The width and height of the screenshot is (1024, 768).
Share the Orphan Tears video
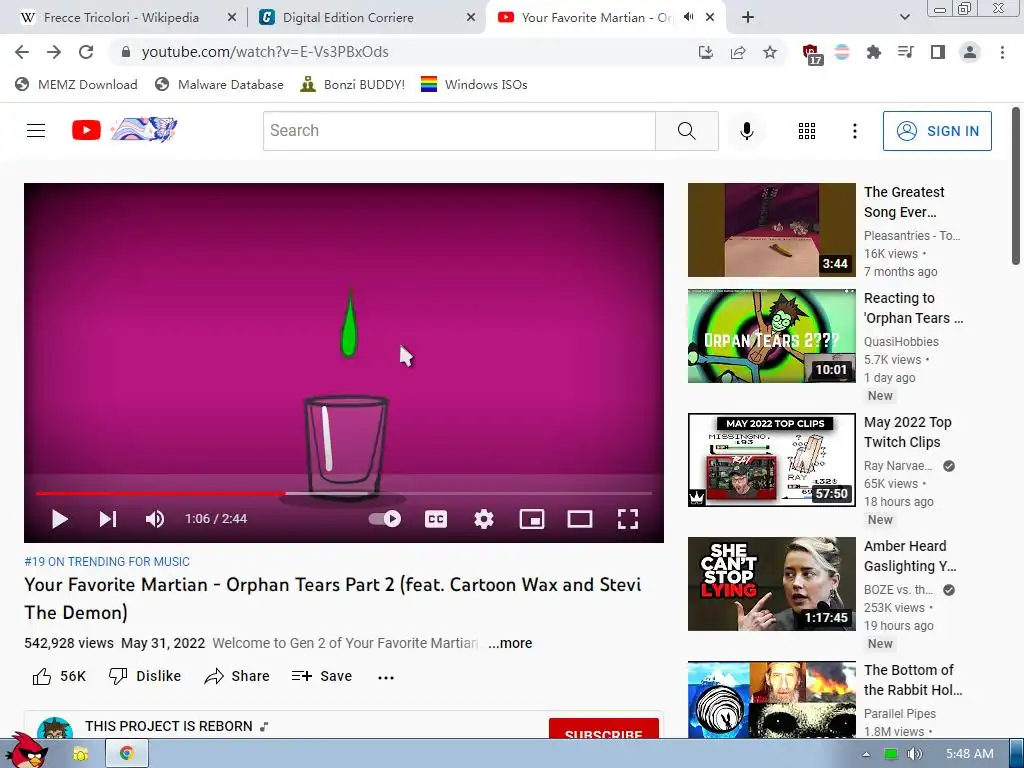[x=236, y=677]
